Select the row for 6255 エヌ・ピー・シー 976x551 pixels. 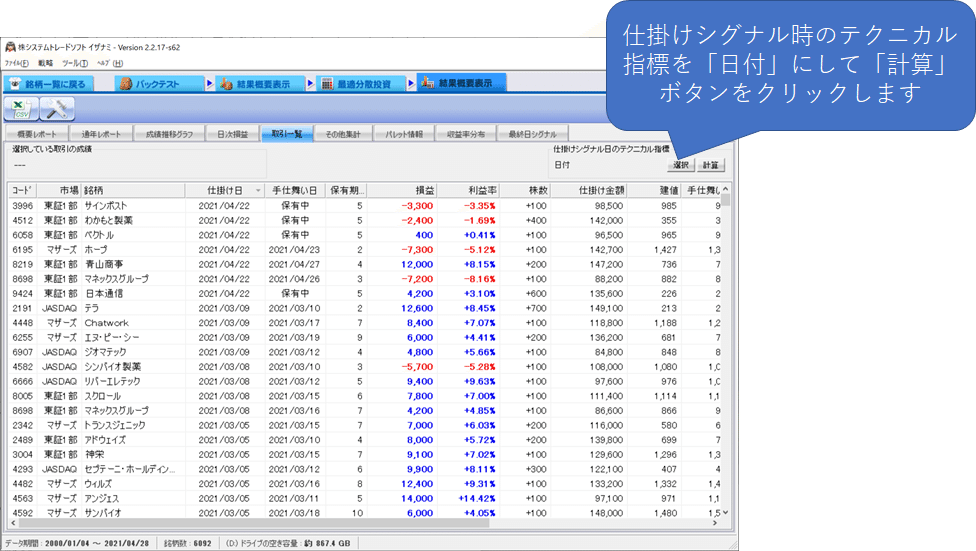[x=364, y=337]
